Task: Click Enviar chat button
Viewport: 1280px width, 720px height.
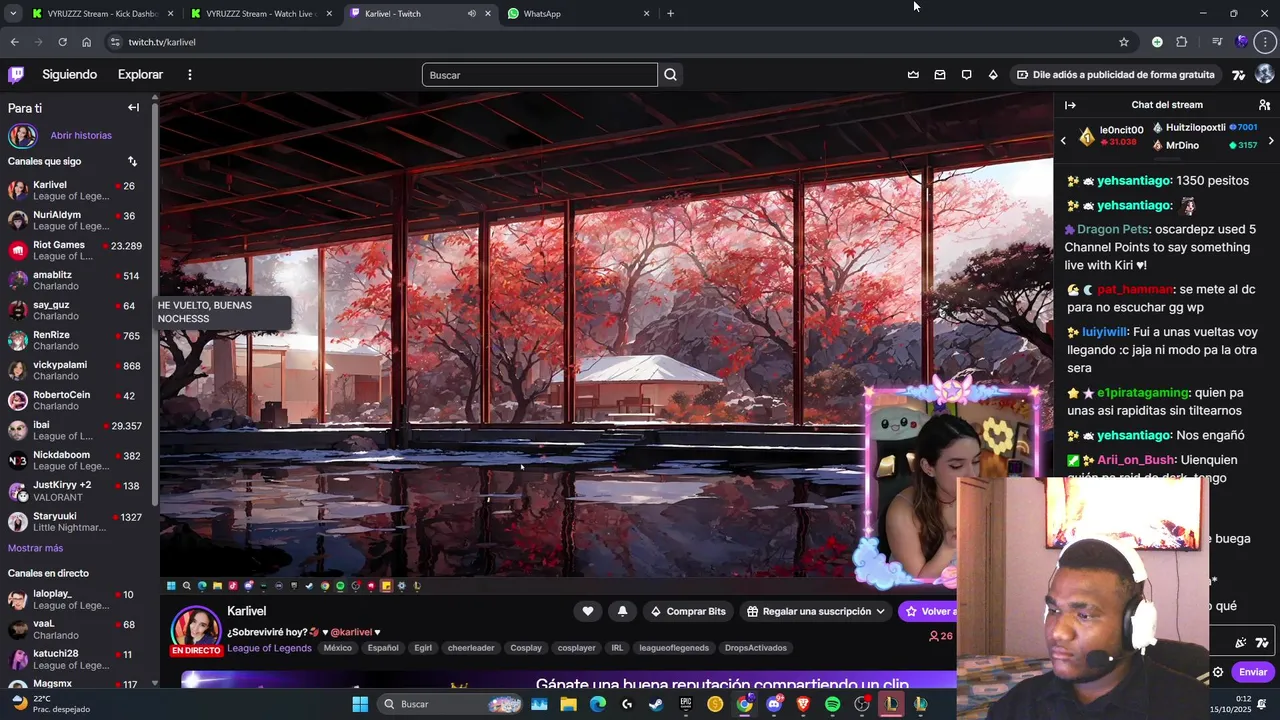Action: 1253,672
